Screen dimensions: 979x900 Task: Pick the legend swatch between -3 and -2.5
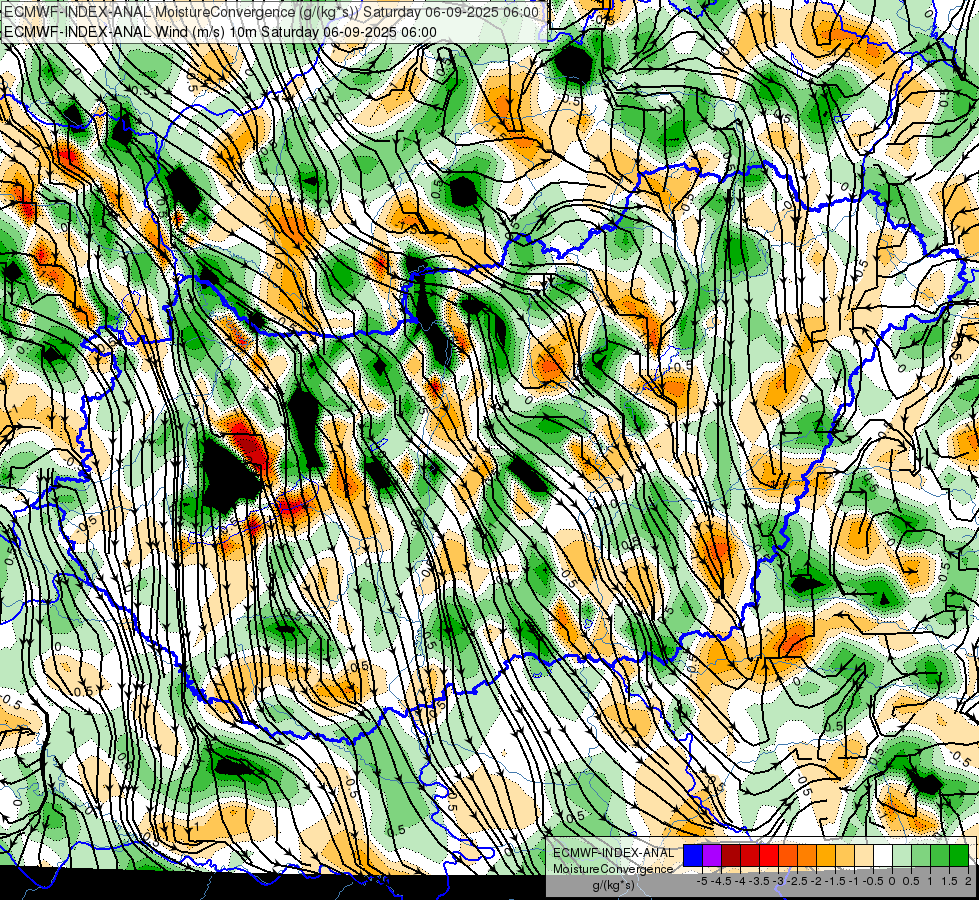point(788,856)
